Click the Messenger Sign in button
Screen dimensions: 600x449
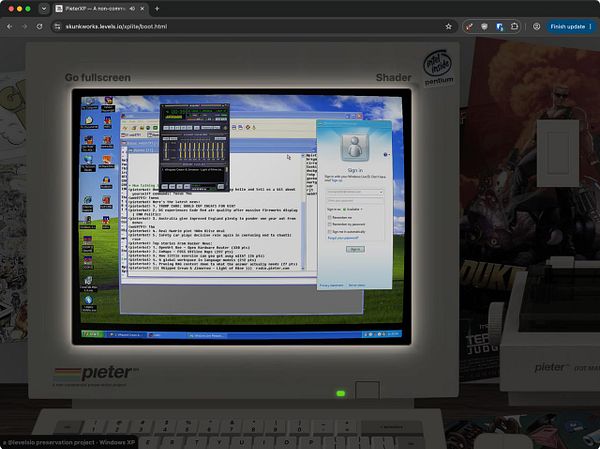355,249
